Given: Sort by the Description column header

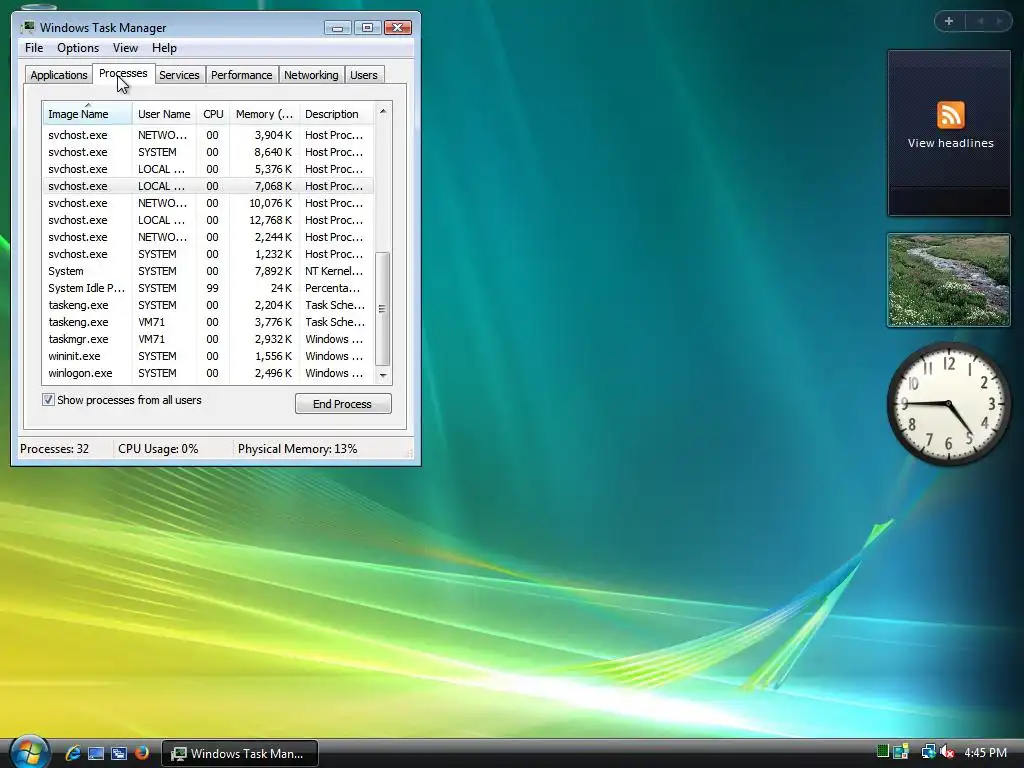Looking at the screenshot, I should pyautogui.click(x=336, y=114).
